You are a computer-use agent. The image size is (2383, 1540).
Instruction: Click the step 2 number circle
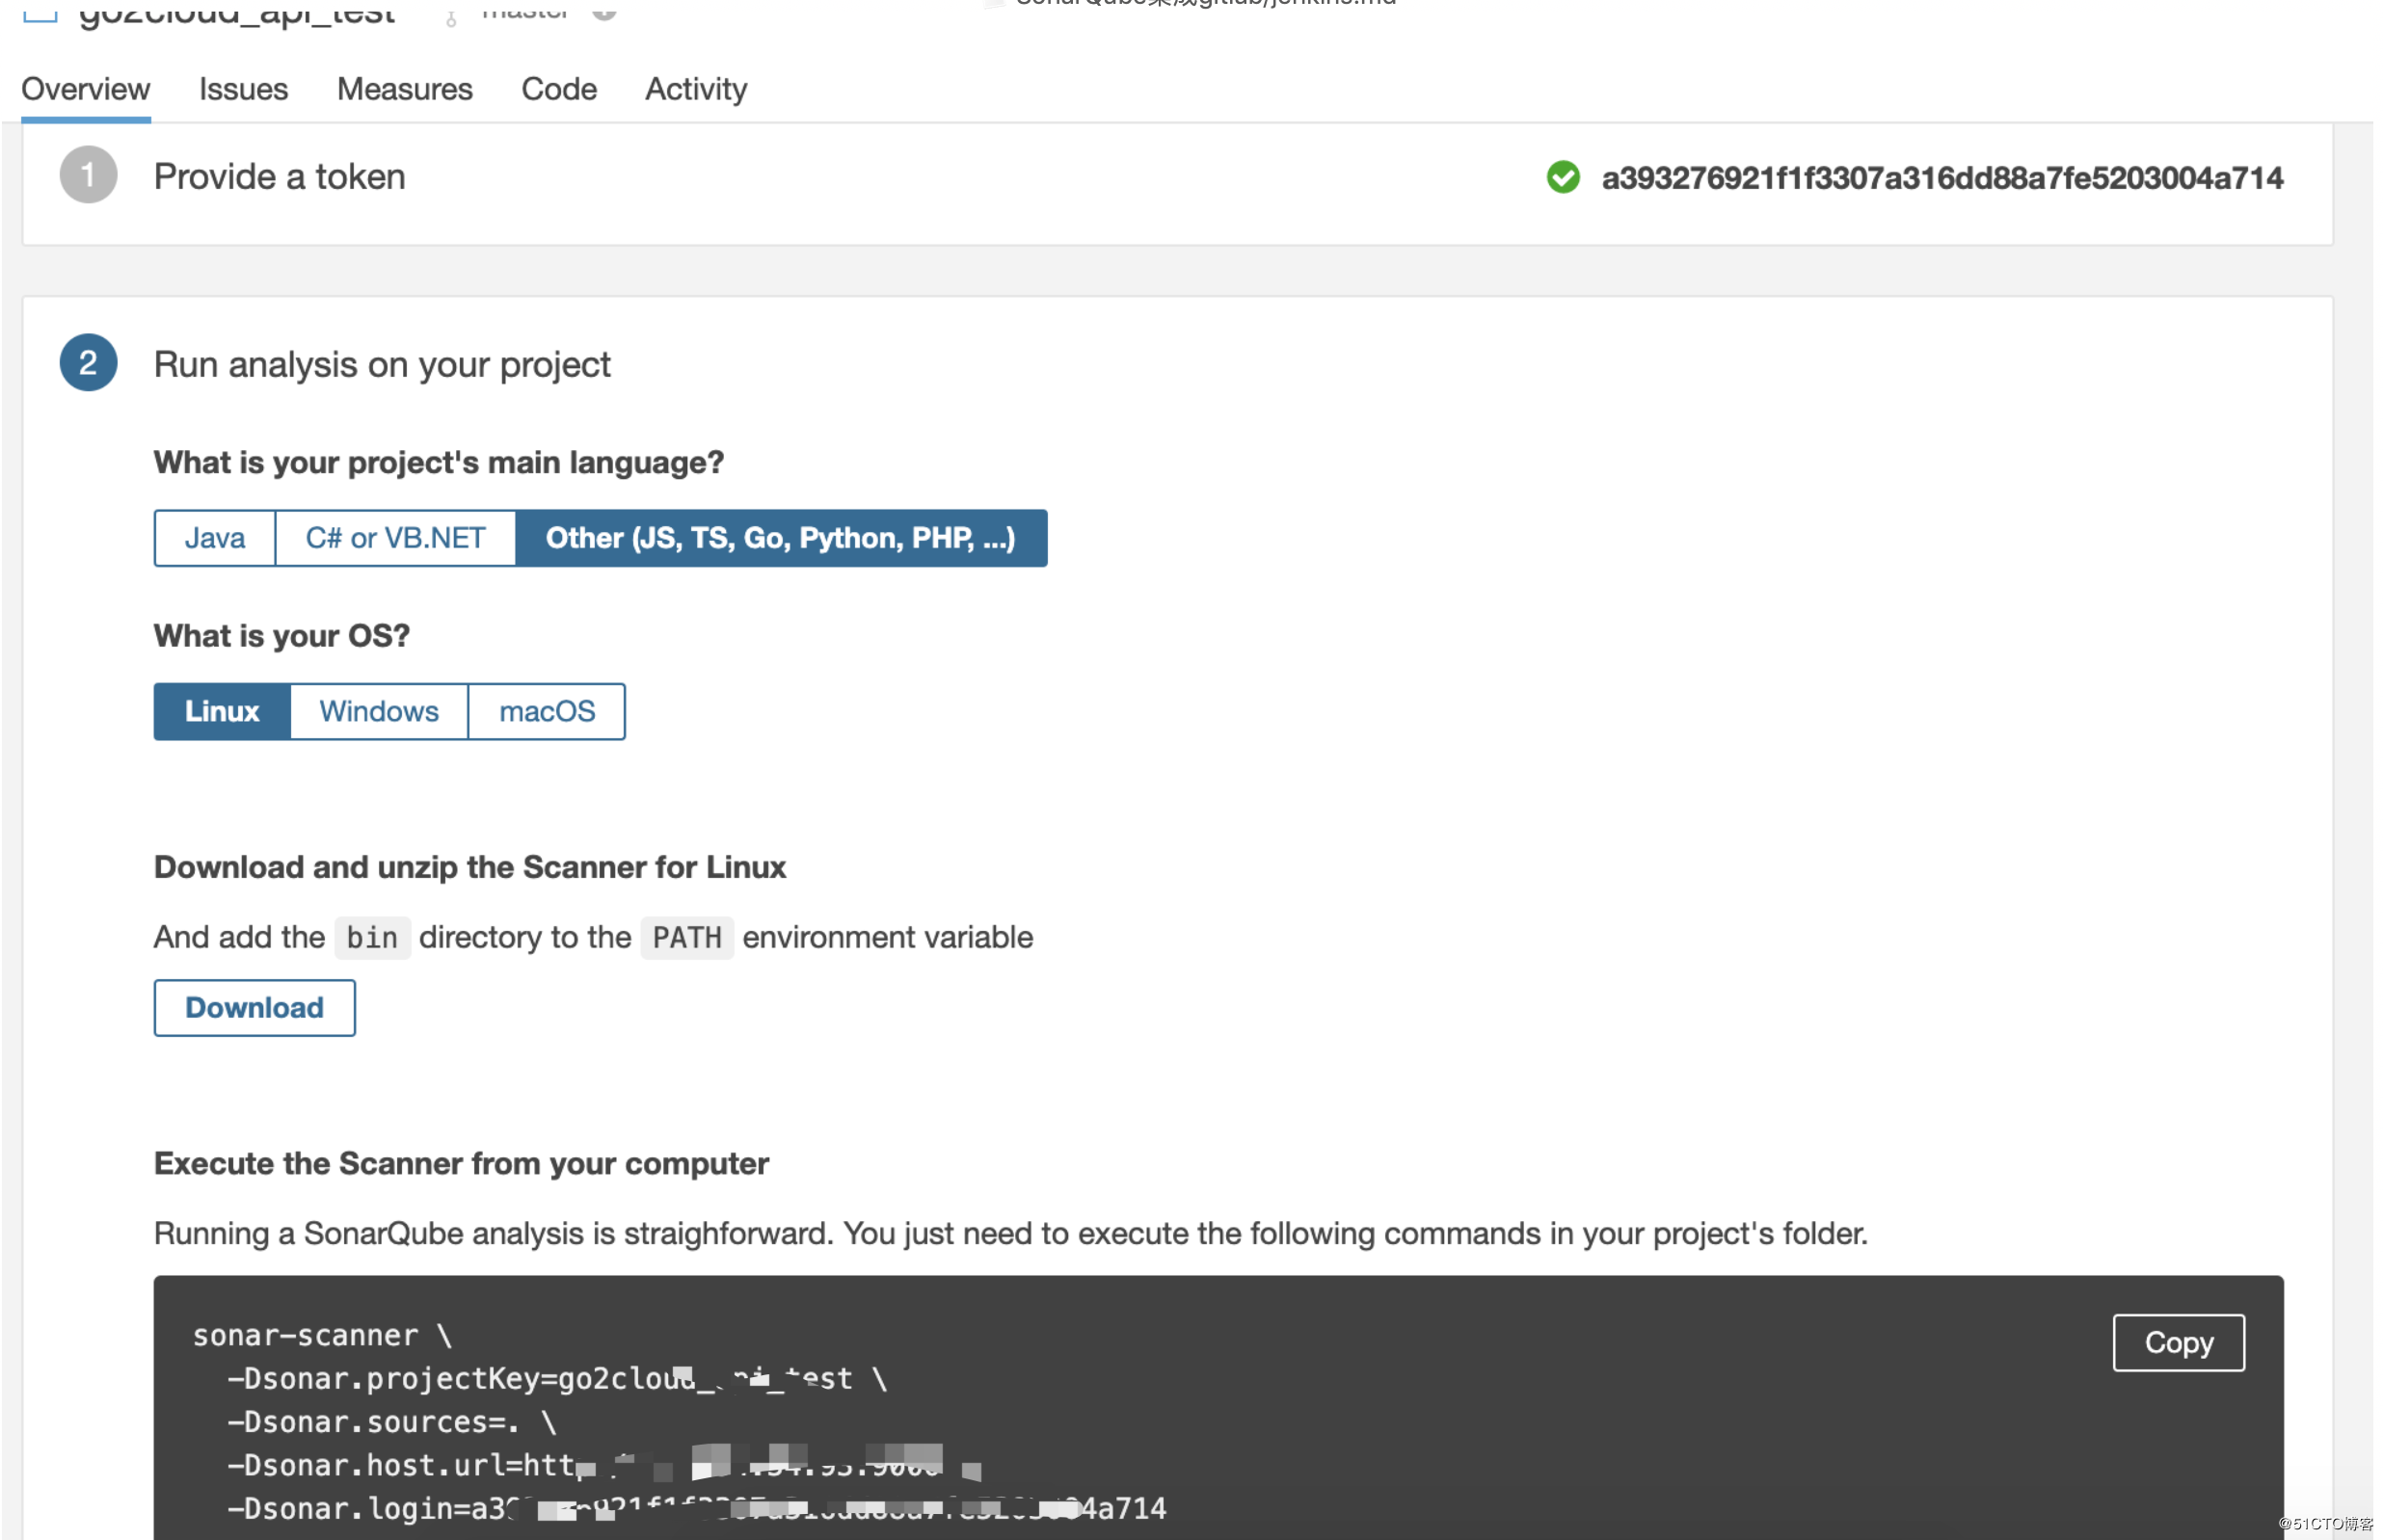coord(88,362)
